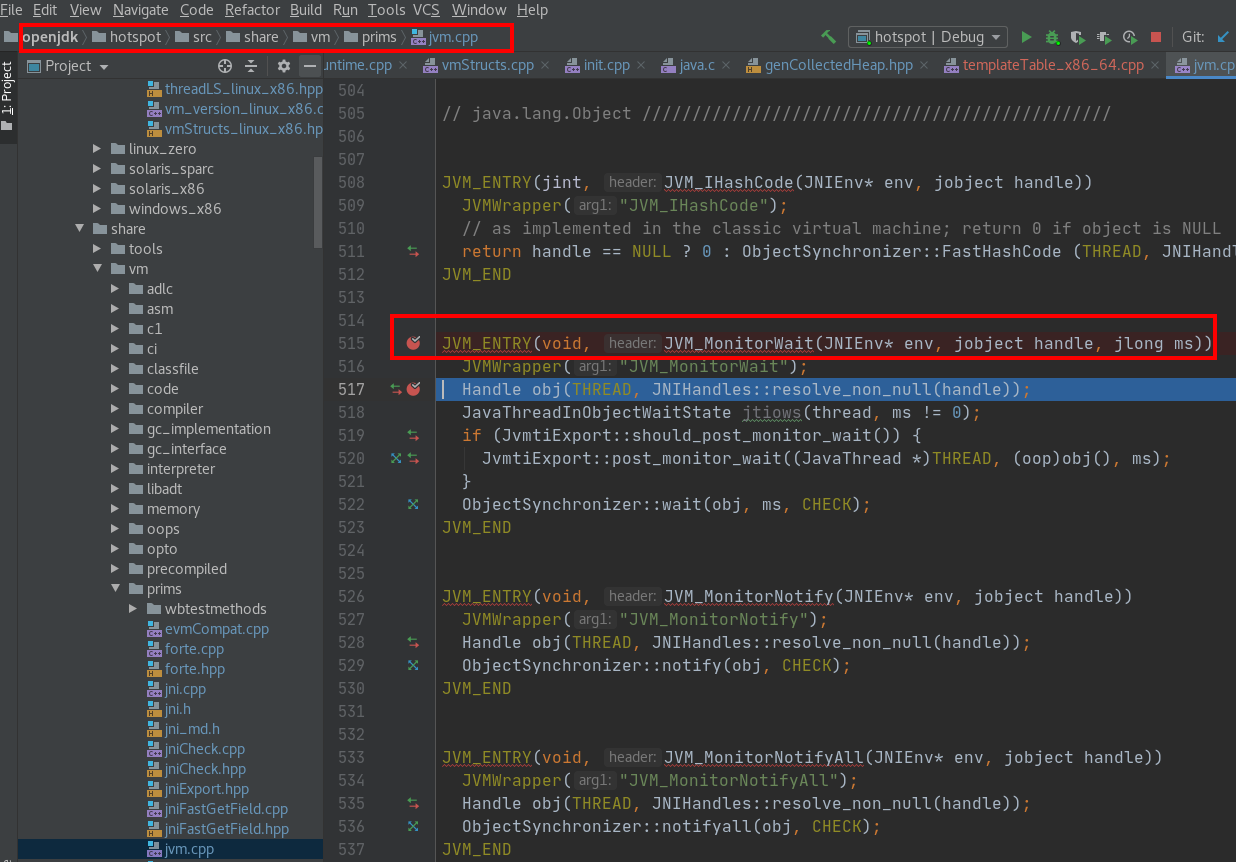Open the Tools menu

pyautogui.click(x=386, y=10)
